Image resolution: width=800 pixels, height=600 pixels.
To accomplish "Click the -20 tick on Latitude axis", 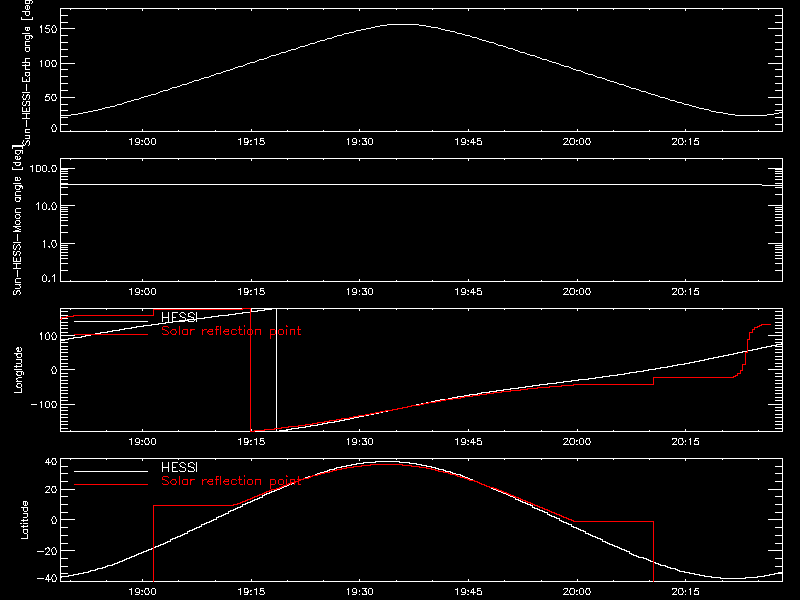I will [47, 551].
